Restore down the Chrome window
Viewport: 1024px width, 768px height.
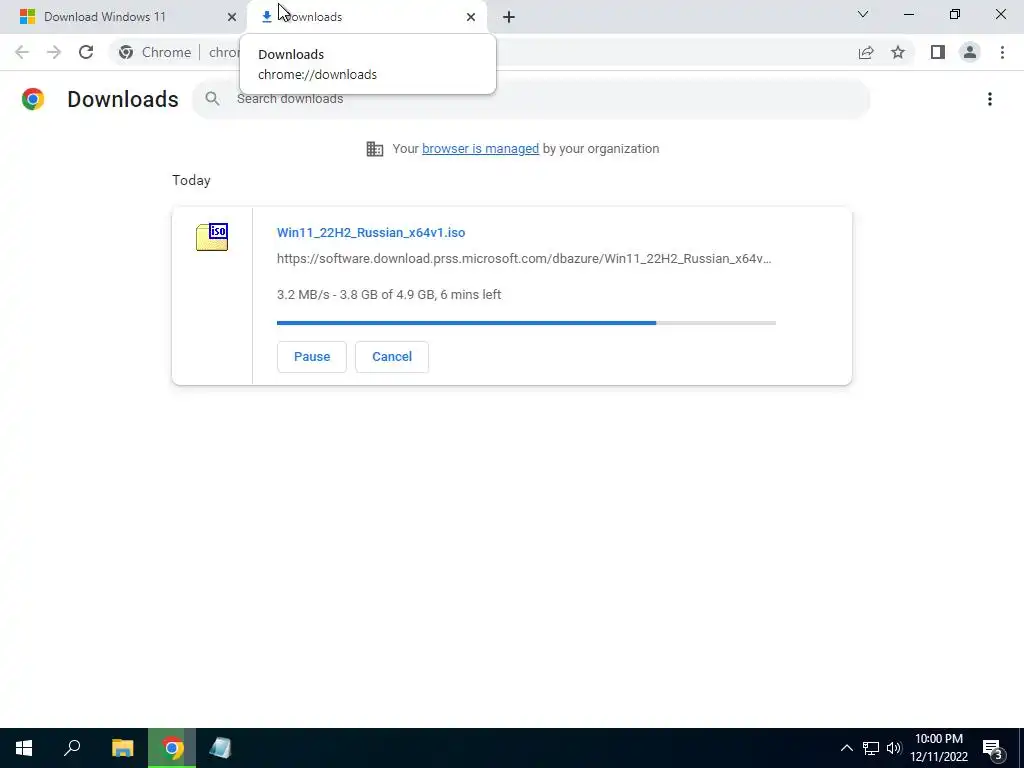(x=955, y=14)
